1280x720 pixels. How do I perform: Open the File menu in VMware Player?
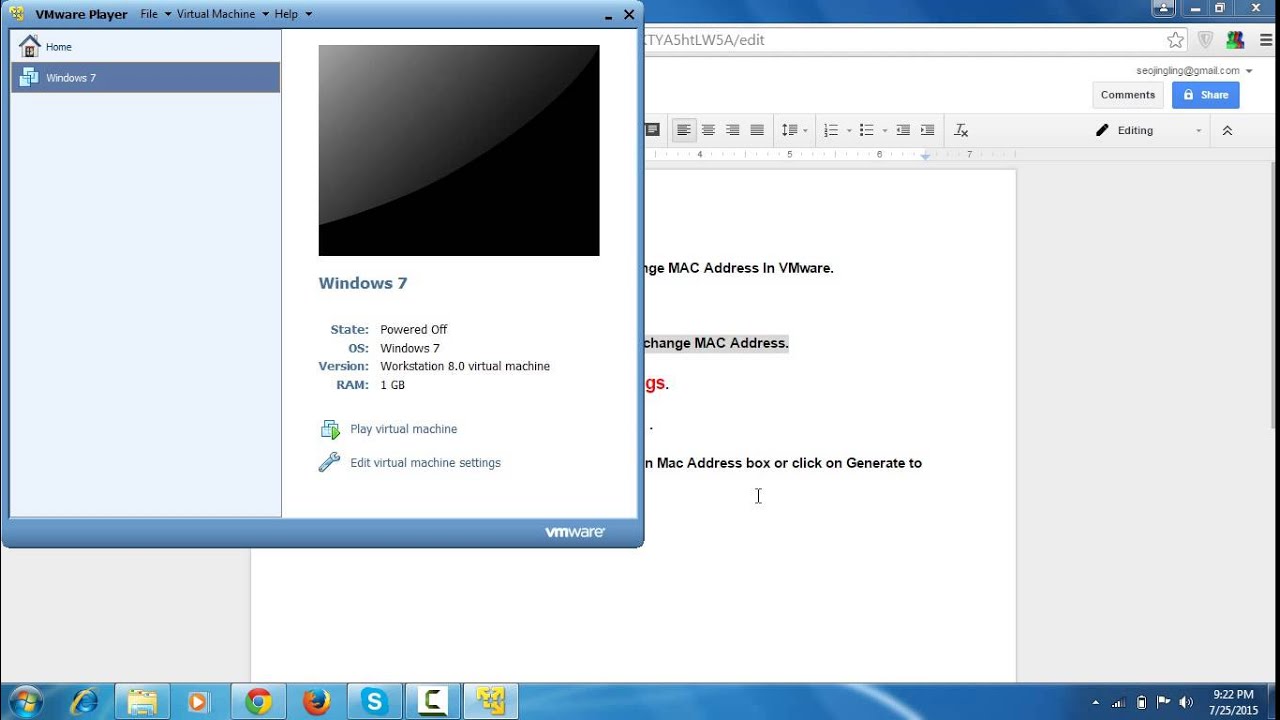(x=149, y=14)
